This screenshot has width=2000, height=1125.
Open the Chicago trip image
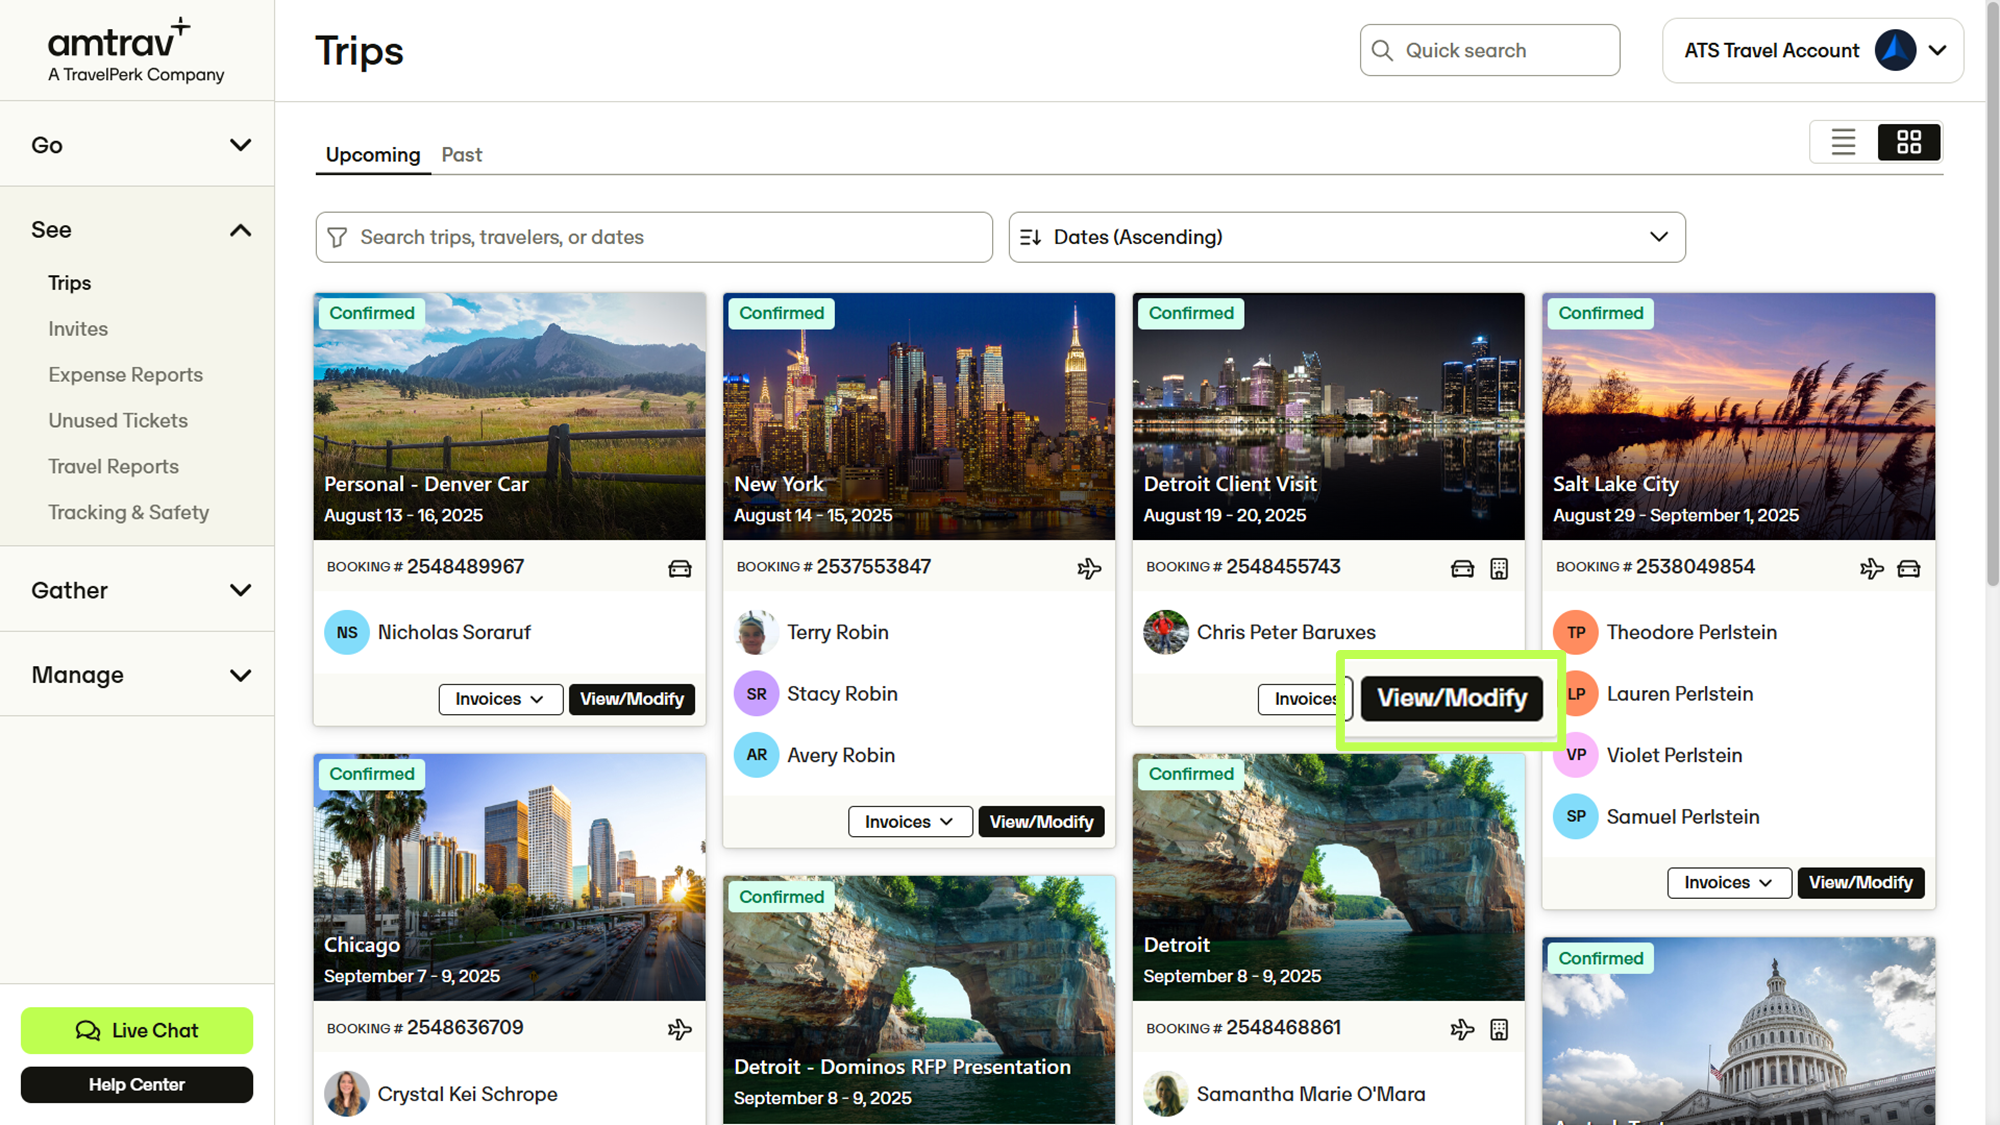tap(510, 877)
